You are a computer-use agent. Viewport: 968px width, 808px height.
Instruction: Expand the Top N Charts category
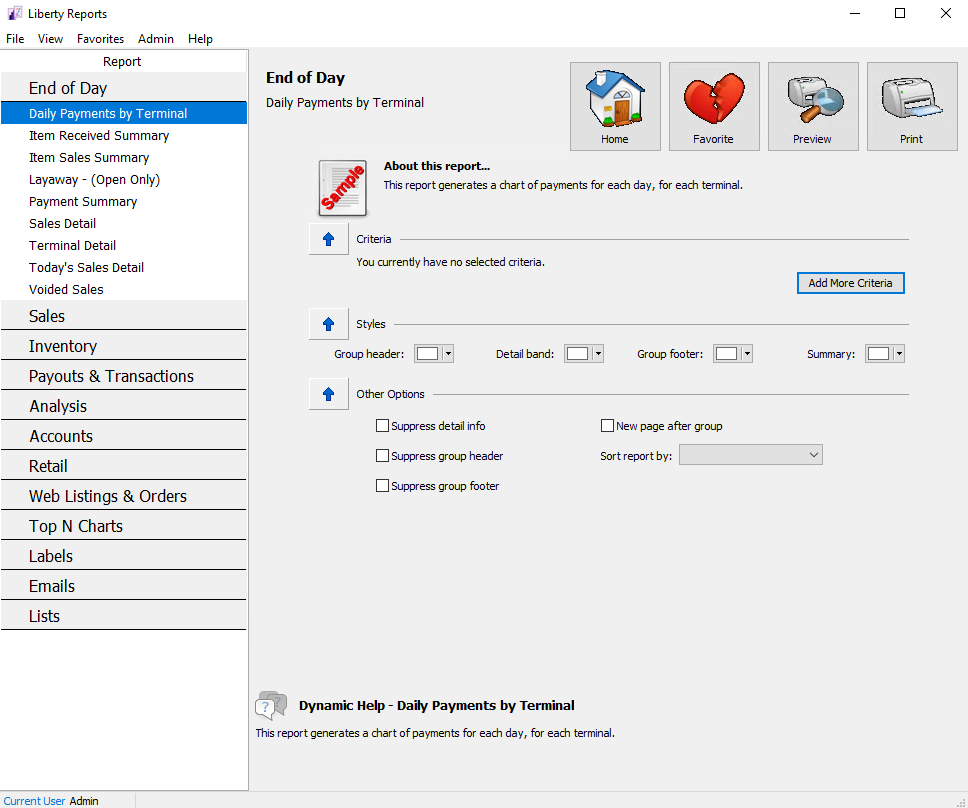123,526
